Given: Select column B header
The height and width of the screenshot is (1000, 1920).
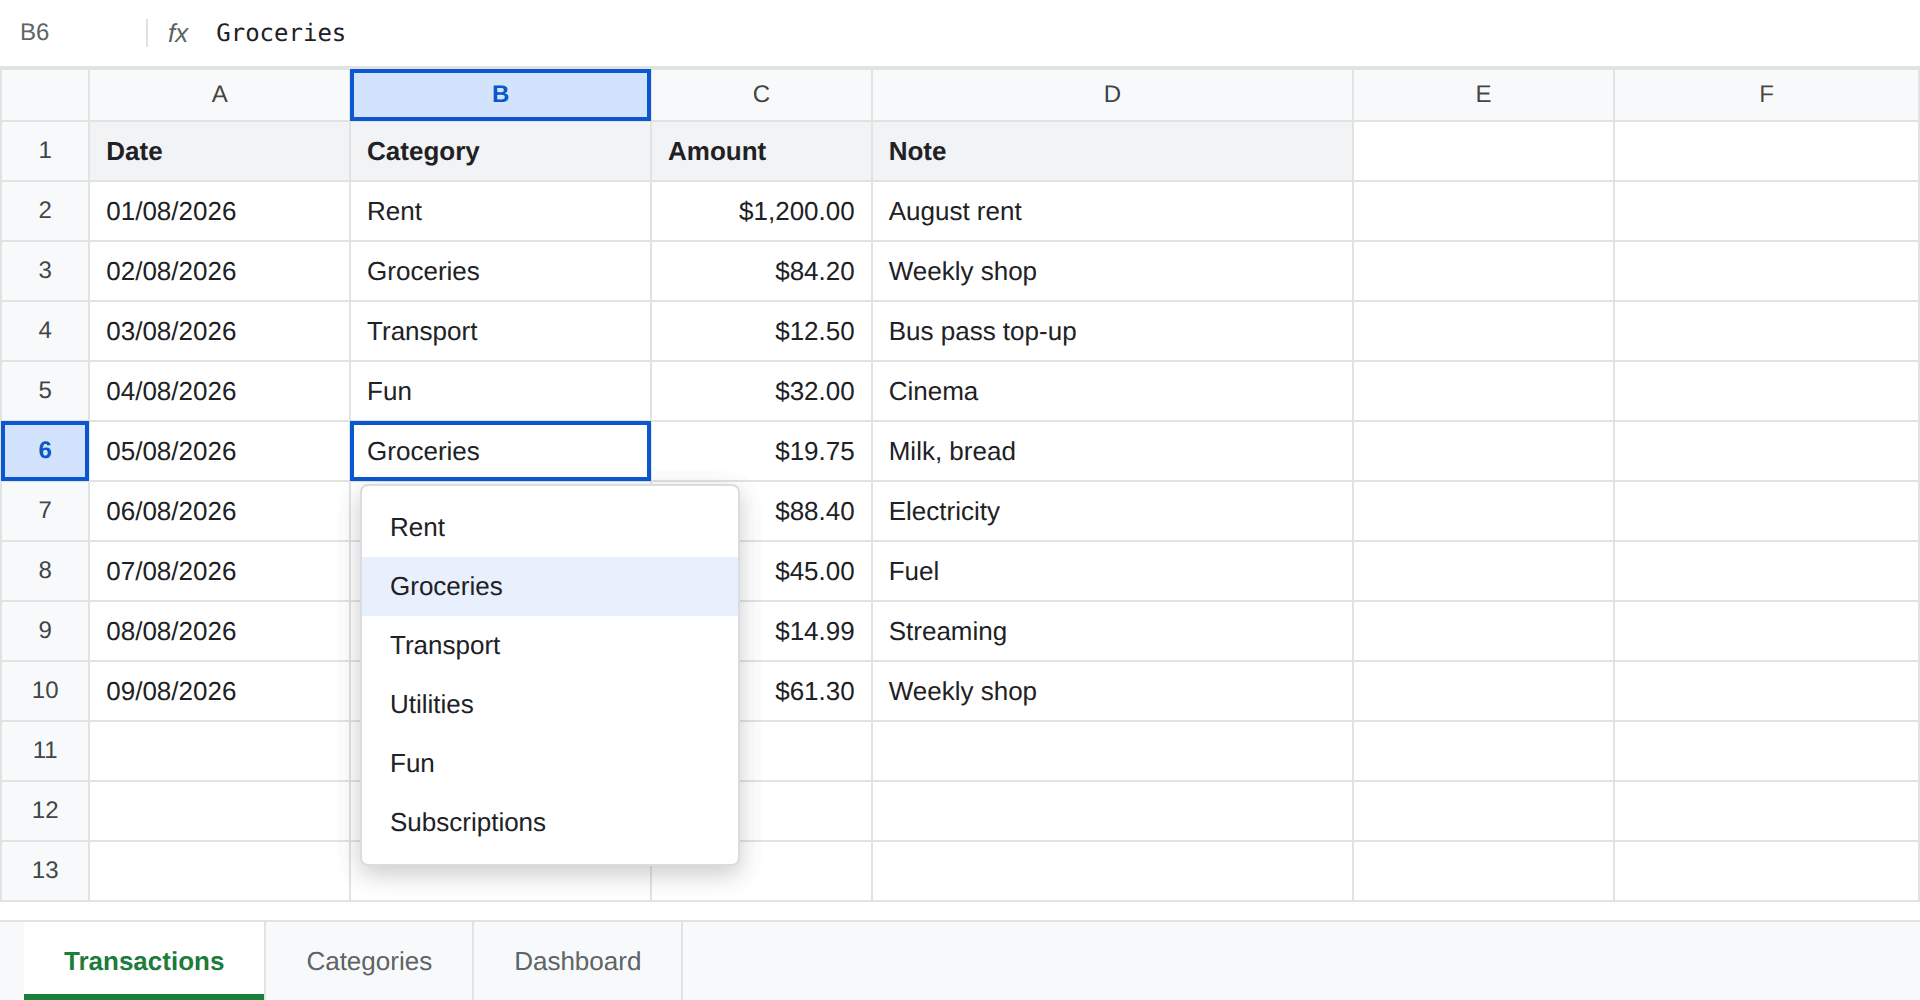Looking at the screenshot, I should 500,94.
